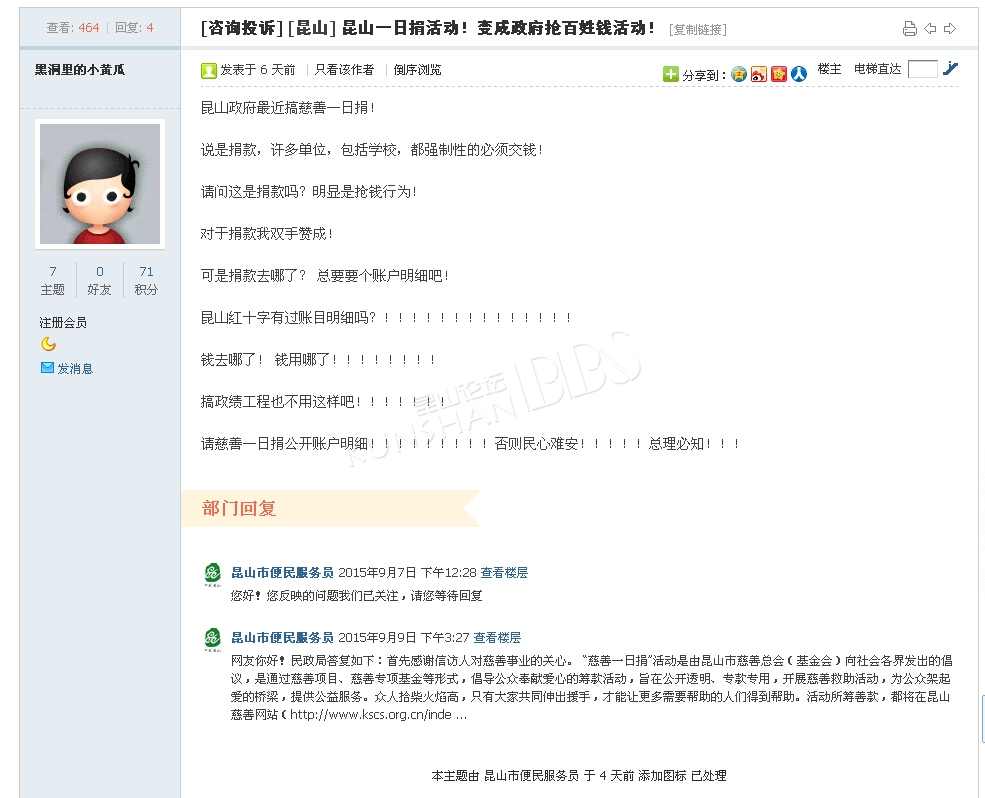Share to Qzone star icon
The width and height of the screenshot is (985, 798).
coord(739,74)
